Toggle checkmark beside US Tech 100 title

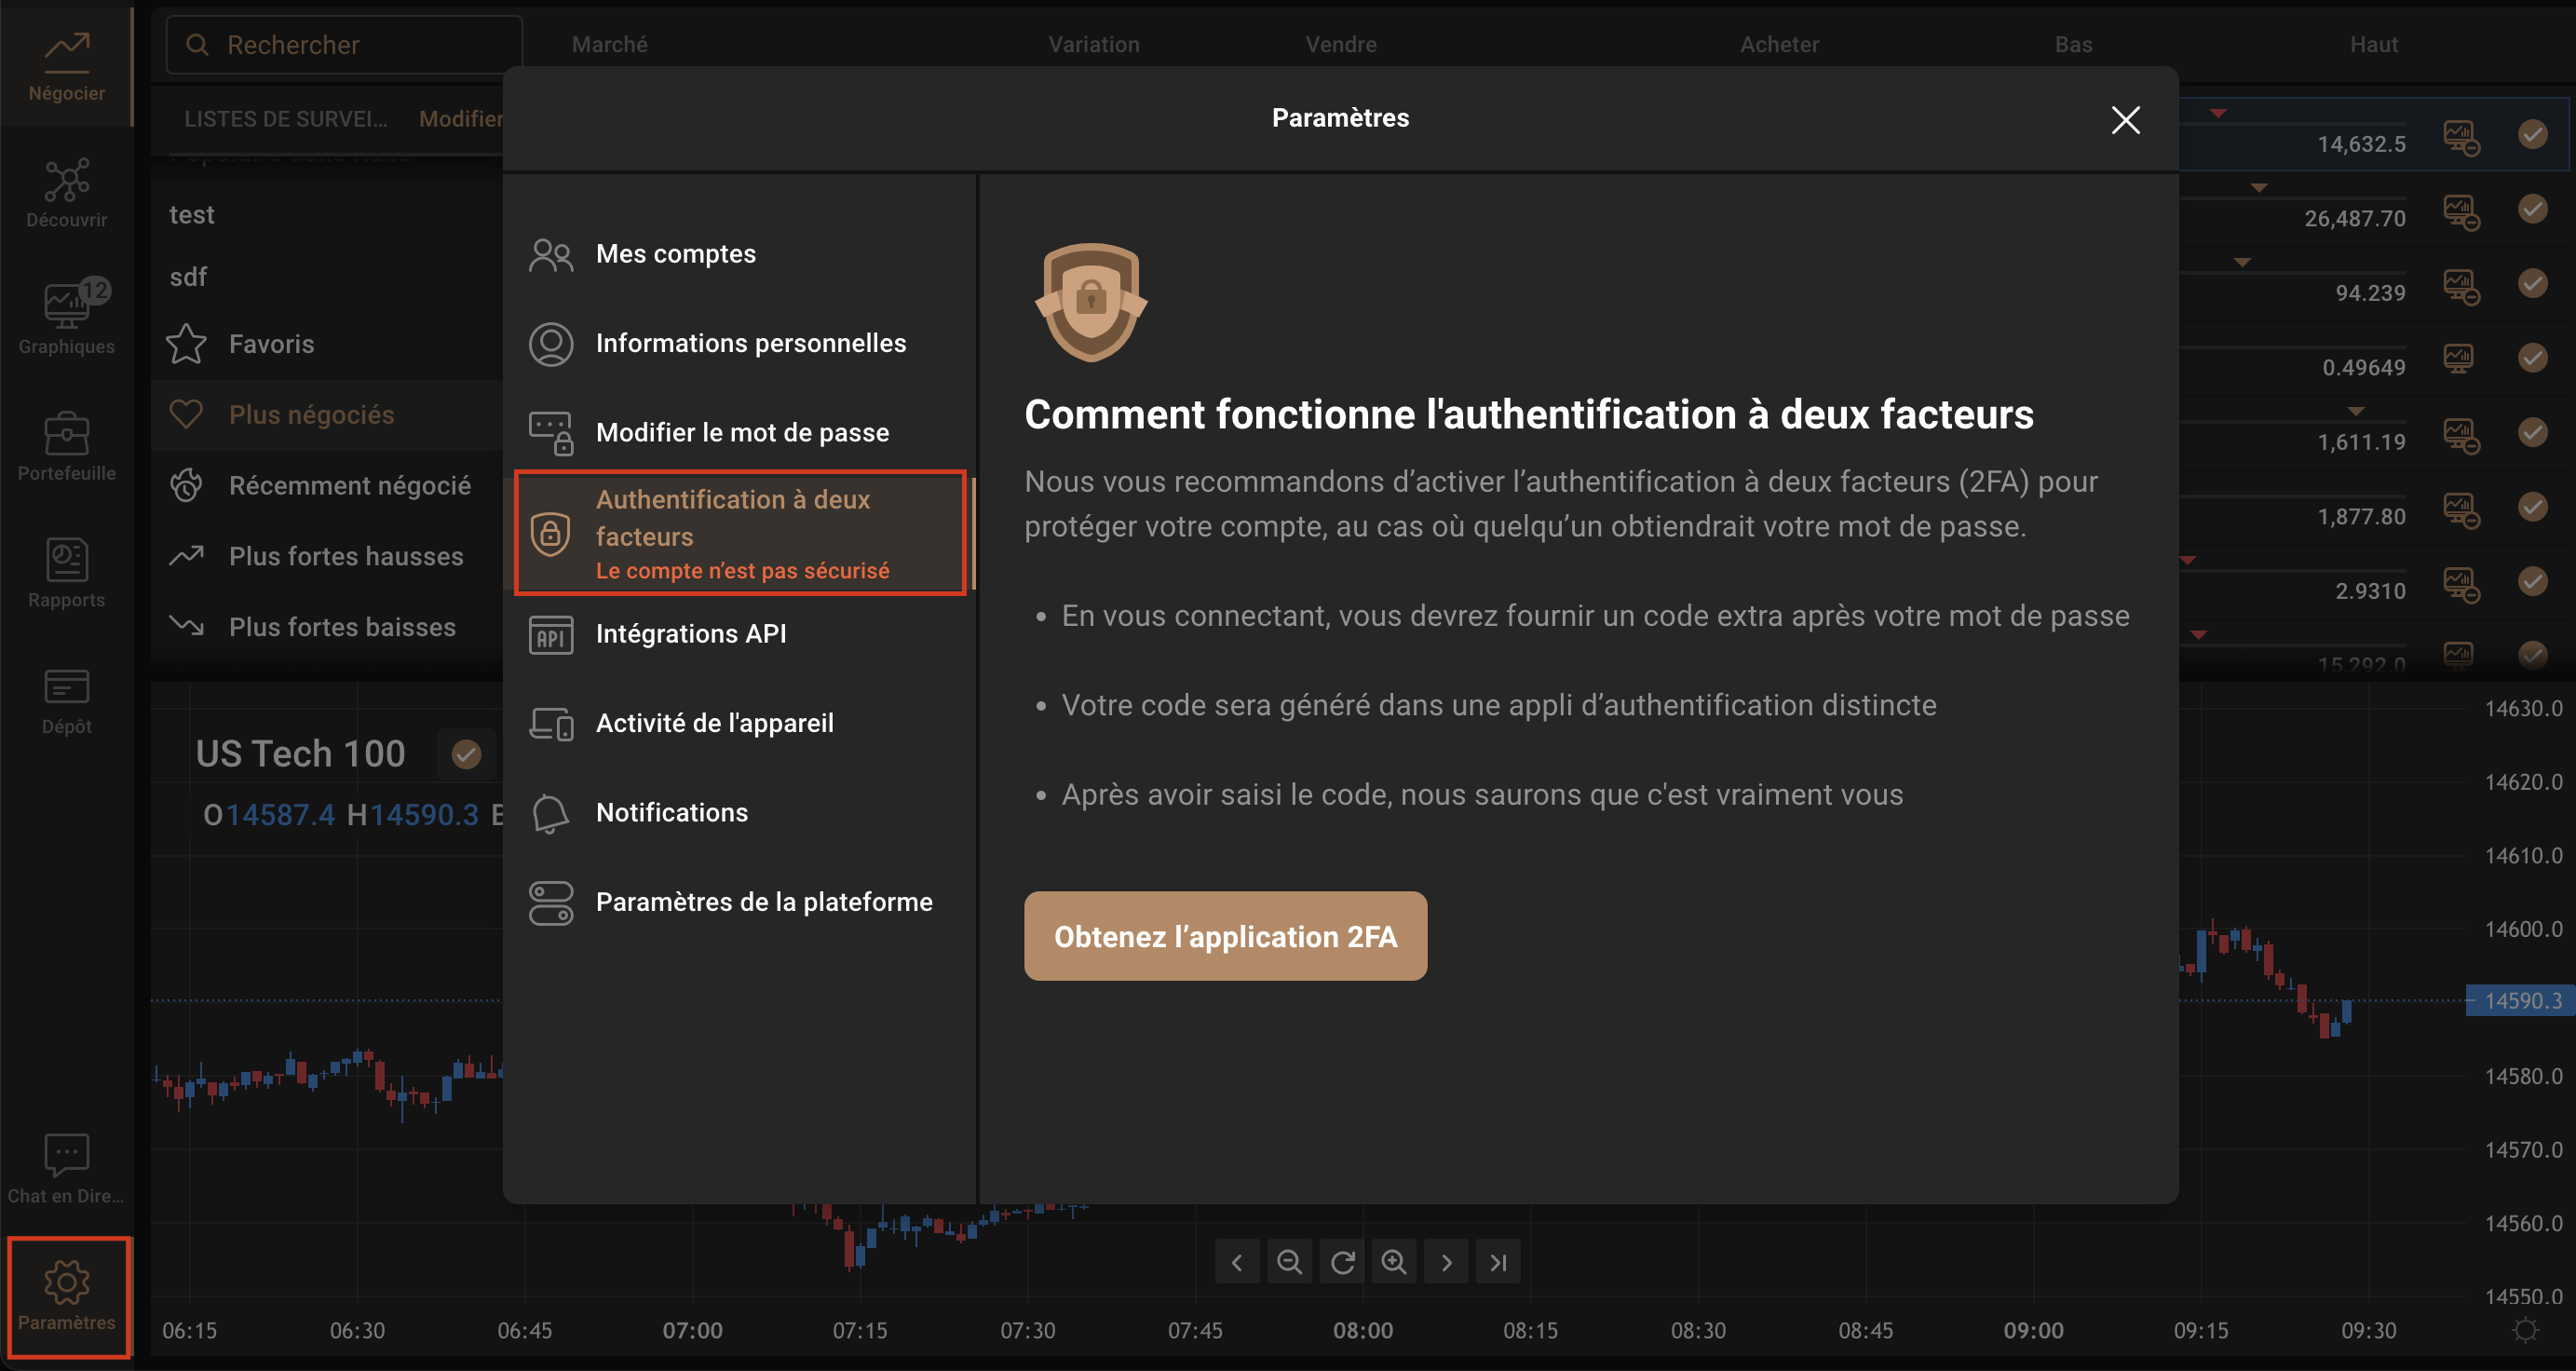click(x=466, y=754)
